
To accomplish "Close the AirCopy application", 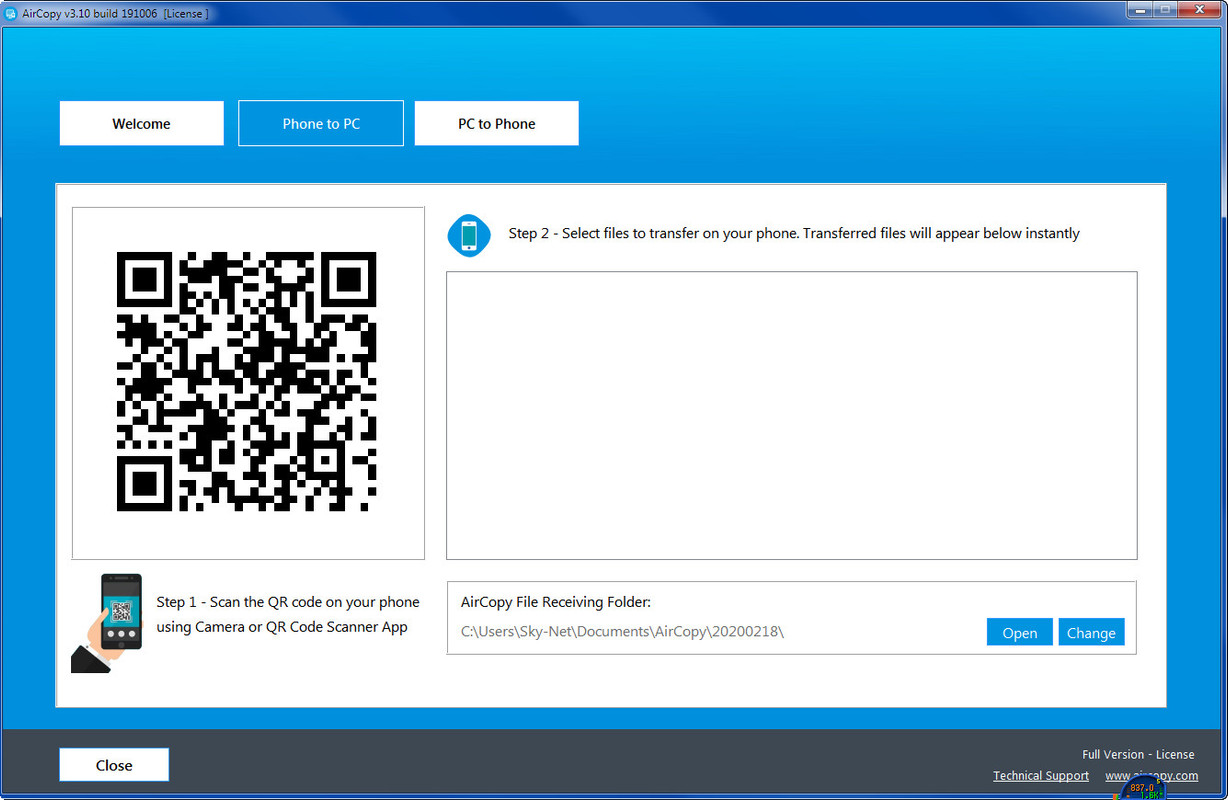I will (x=114, y=765).
